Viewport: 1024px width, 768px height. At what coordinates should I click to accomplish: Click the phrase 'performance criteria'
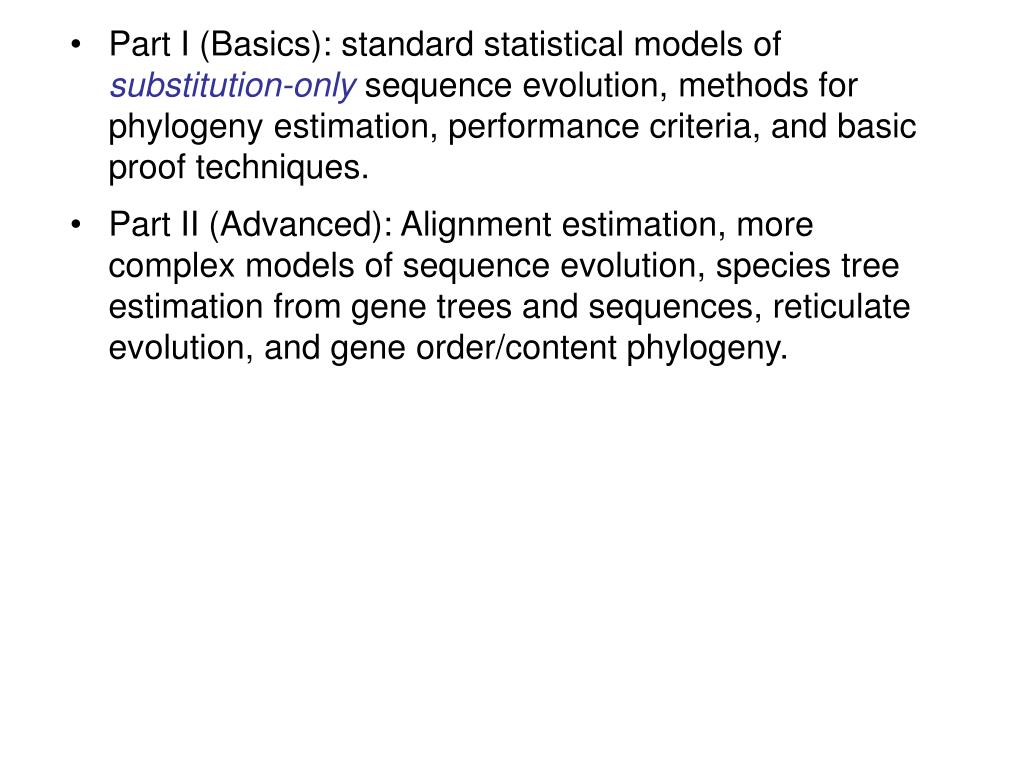point(604,127)
